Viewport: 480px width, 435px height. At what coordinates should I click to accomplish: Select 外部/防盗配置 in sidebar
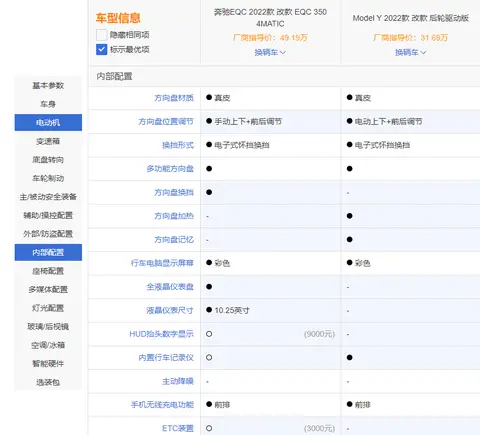tap(48, 234)
